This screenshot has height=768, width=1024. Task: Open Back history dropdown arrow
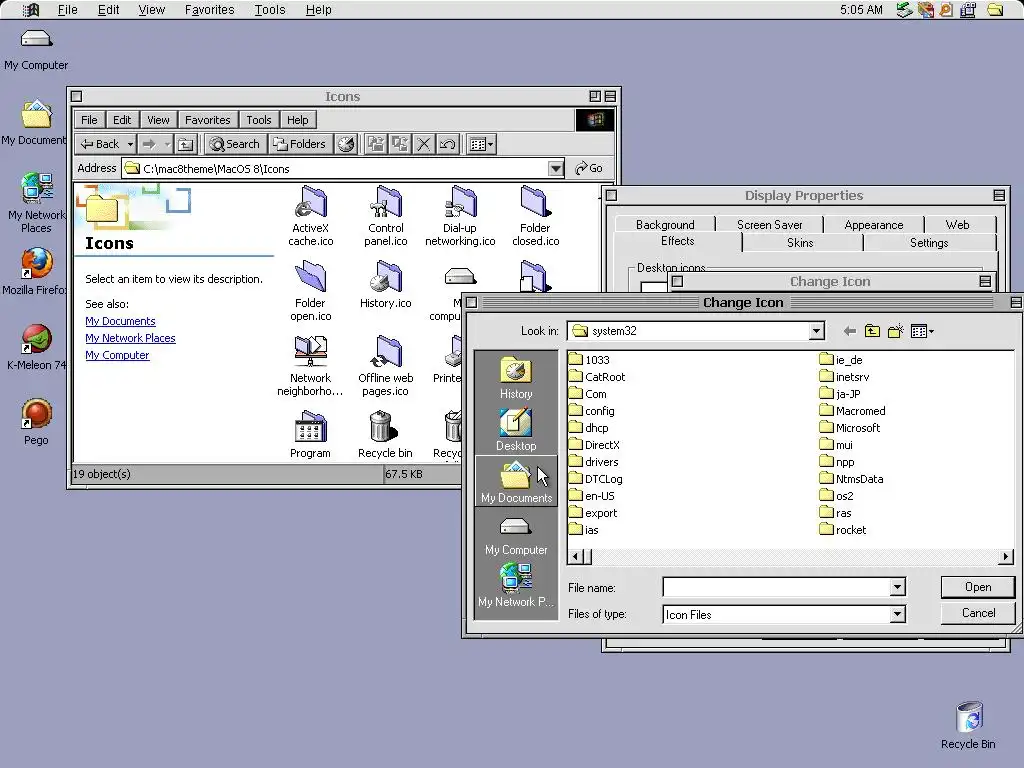(x=130, y=144)
